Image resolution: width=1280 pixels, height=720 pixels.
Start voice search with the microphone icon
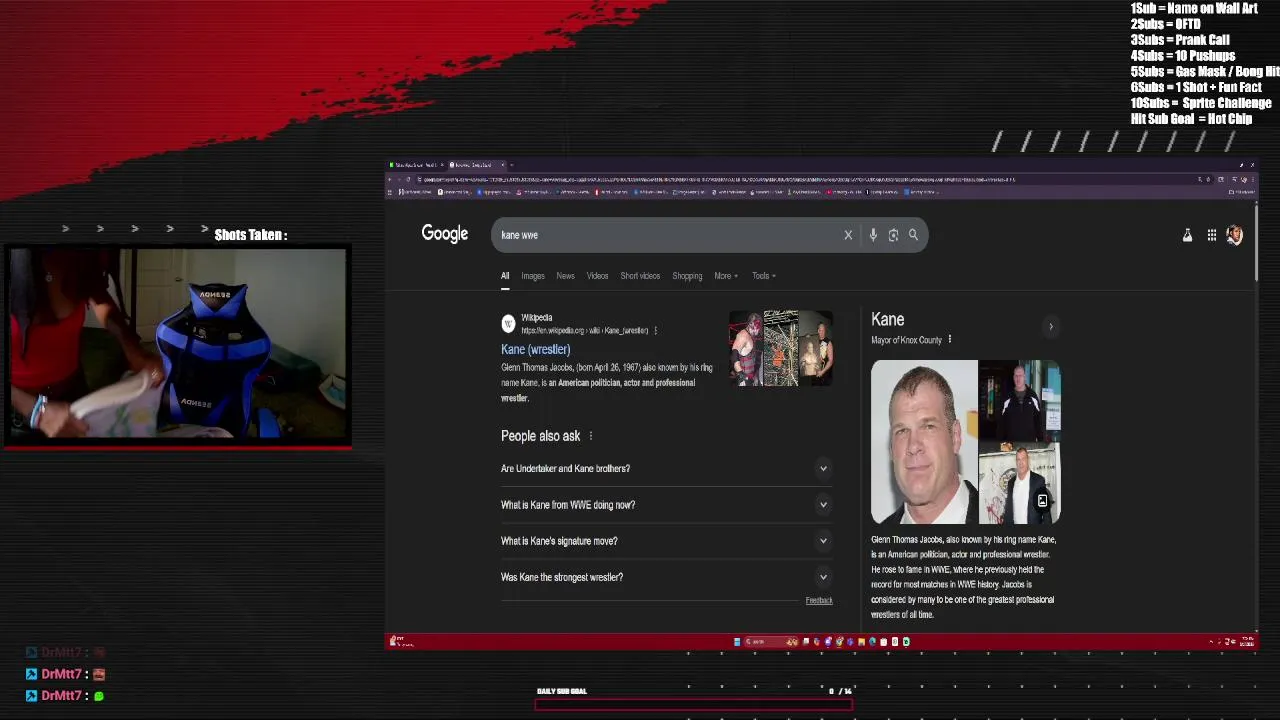pos(873,235)
